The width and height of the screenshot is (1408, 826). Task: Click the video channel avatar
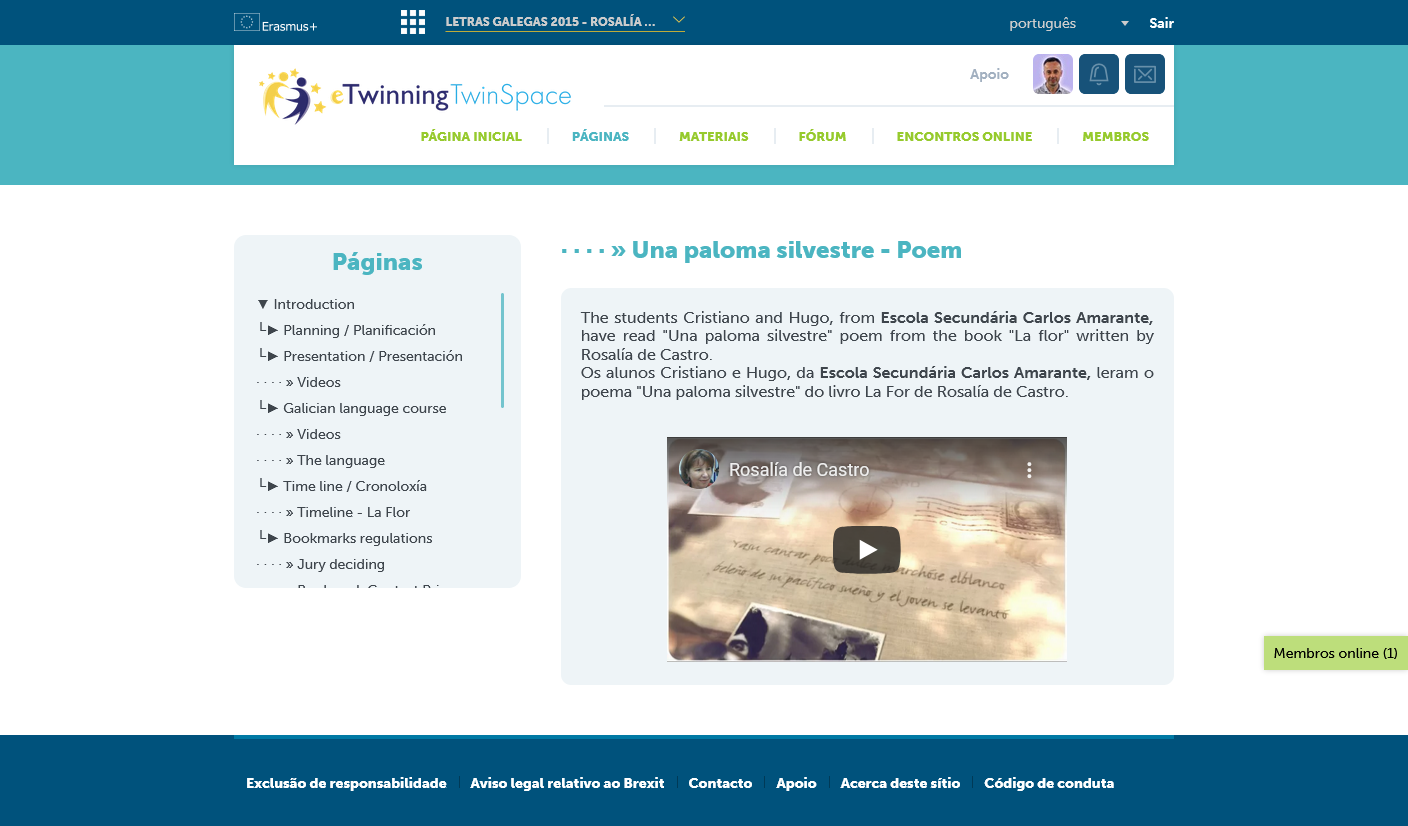tap(699, 468)
